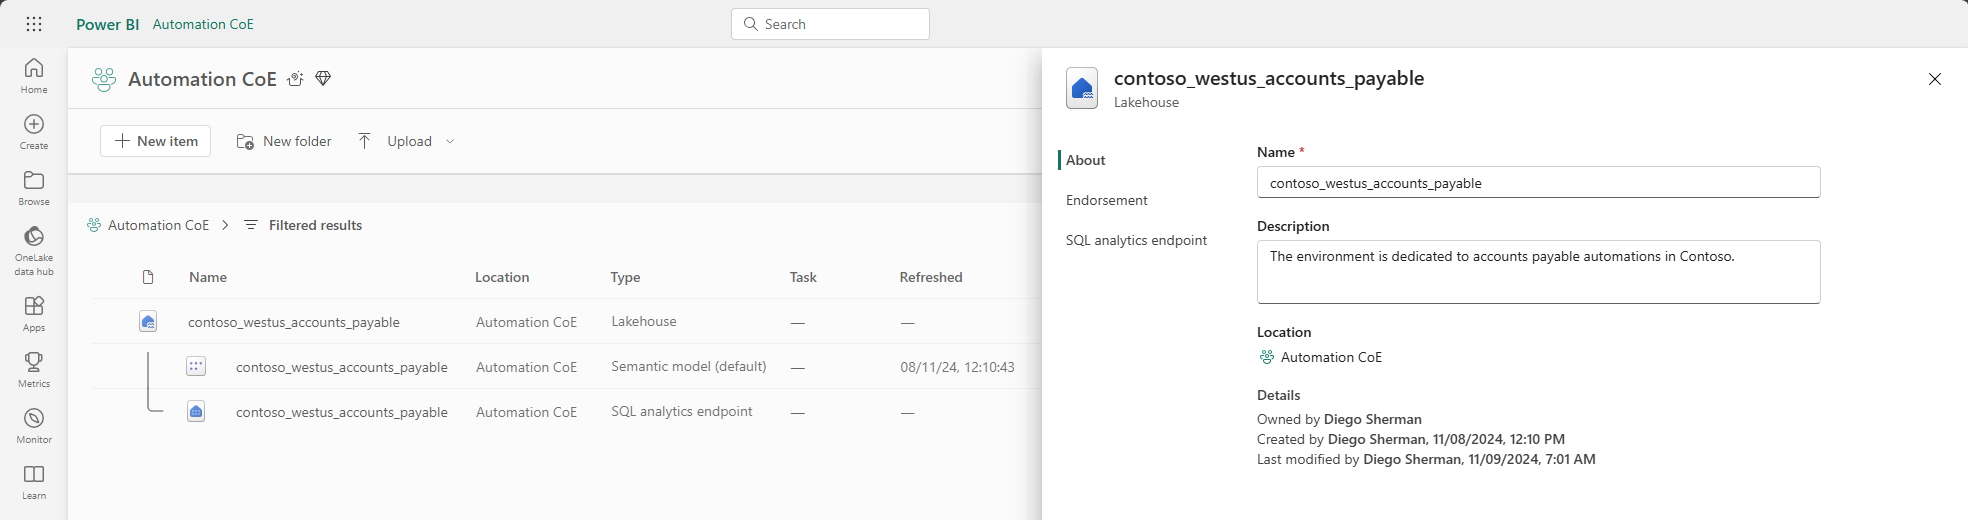
Task: Open Create in the left navigation
Action: click(x=34, y=131)
